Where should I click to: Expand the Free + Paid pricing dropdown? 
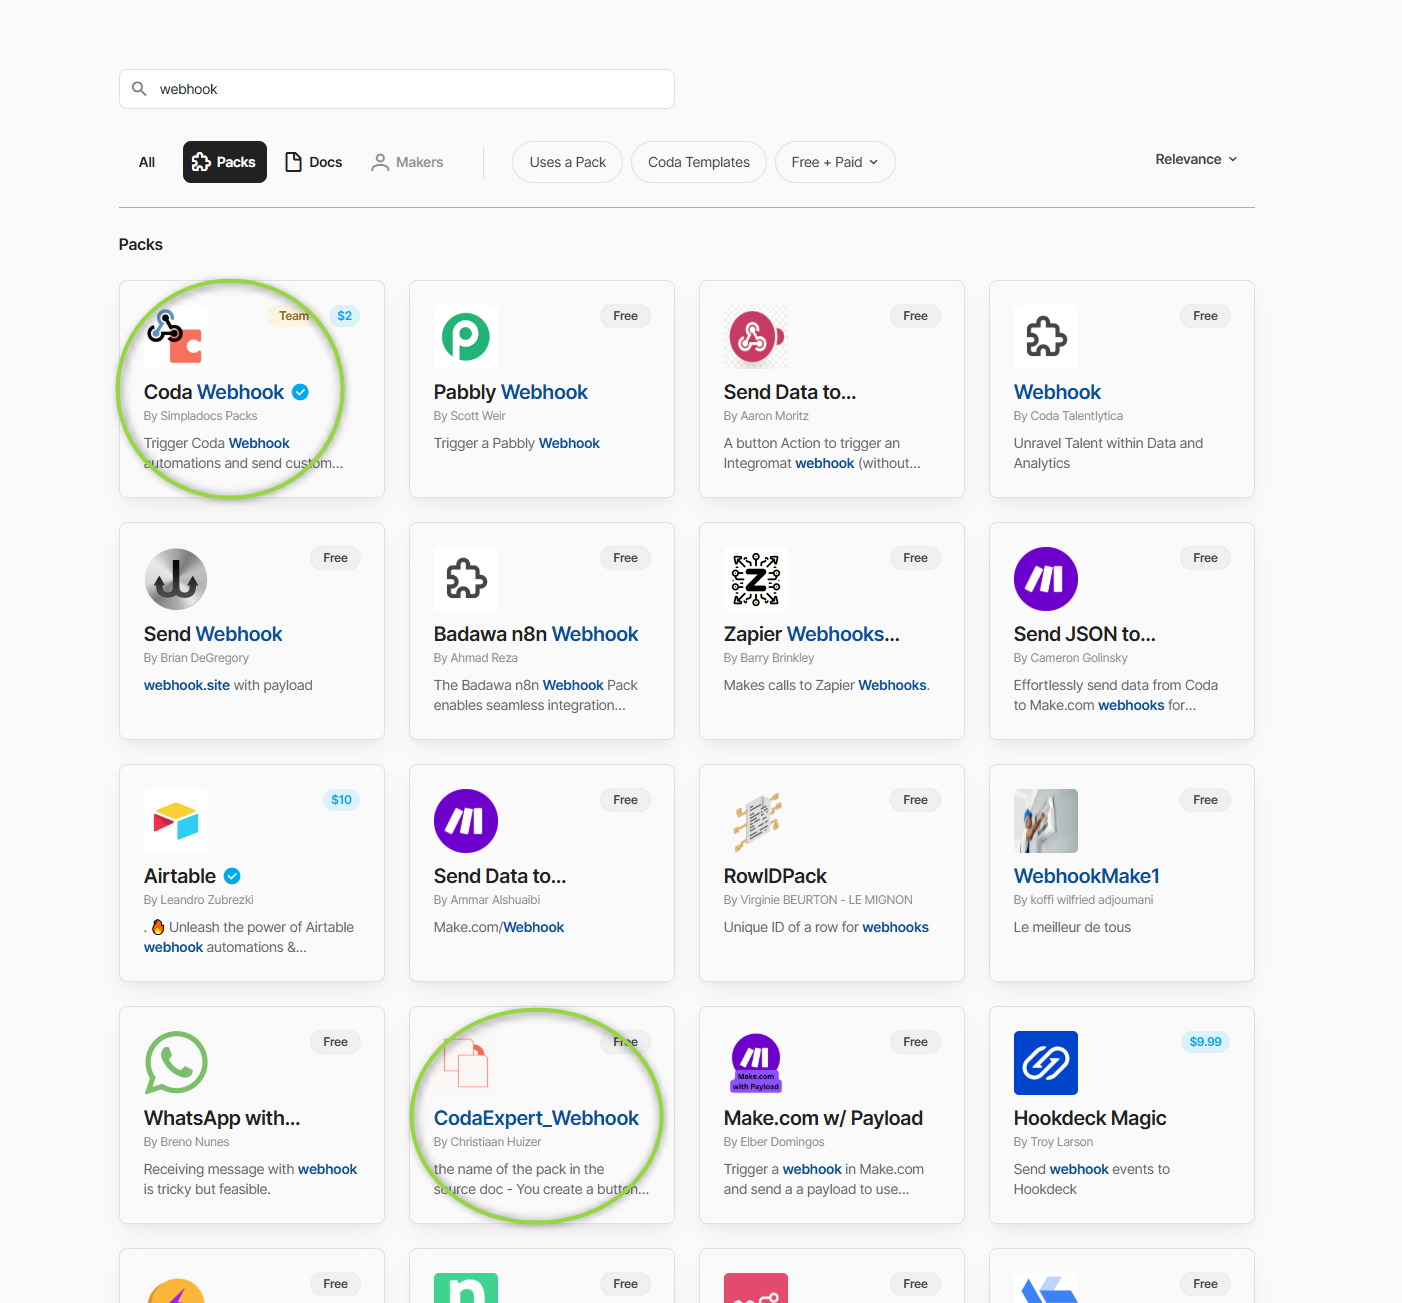(x=835, y=162)
